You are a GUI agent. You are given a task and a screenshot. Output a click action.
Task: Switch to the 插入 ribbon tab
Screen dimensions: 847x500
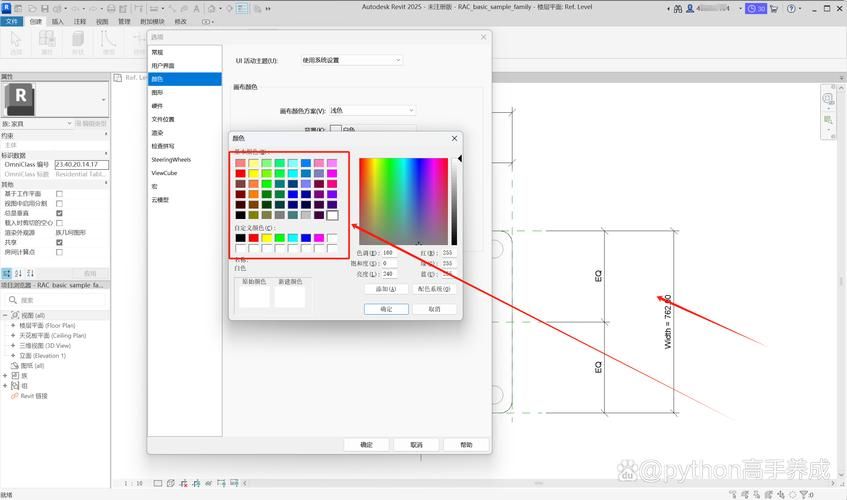58,22
